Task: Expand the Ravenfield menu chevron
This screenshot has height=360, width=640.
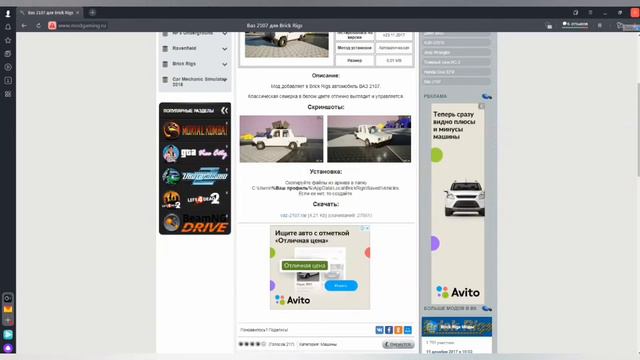Action: point(224,49)
